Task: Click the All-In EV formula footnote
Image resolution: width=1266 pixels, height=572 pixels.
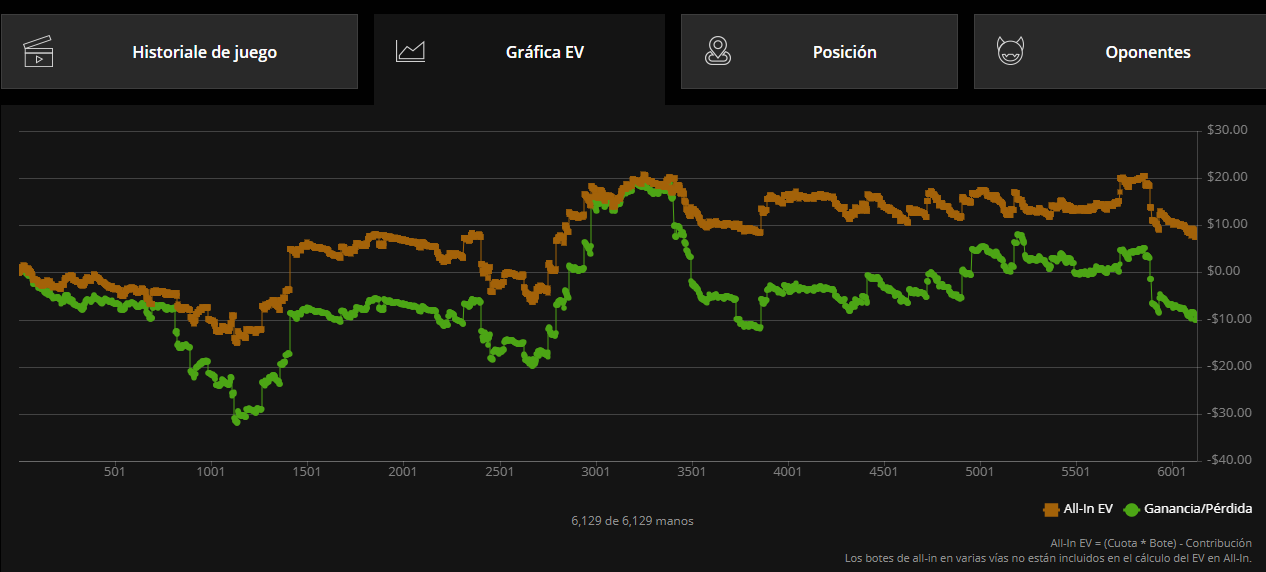Action: [x=1151, y=543]
